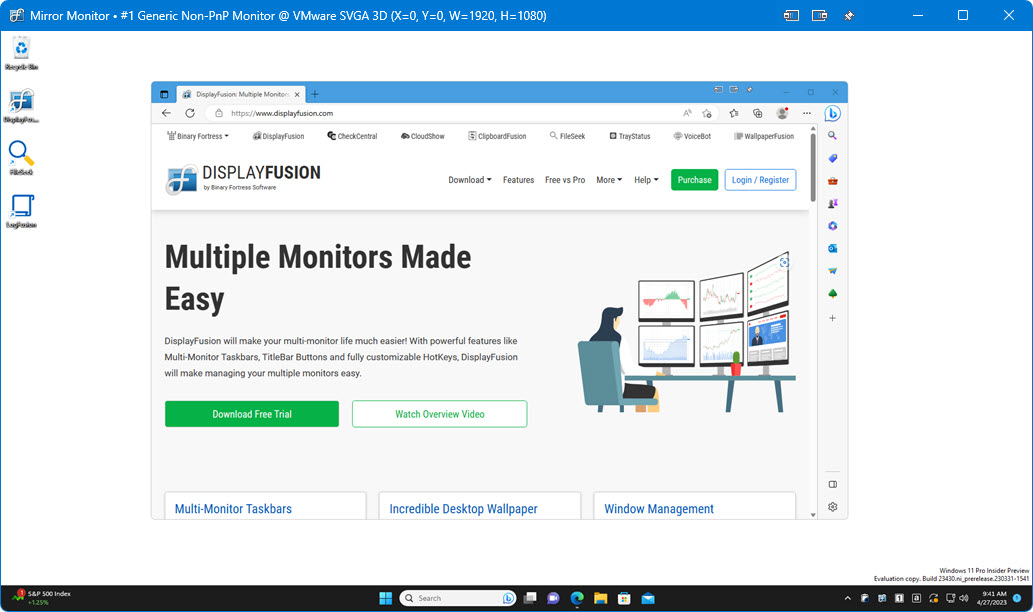
Task: Open the Recycle Bin desktop icon
Action: tap(22, 52)
